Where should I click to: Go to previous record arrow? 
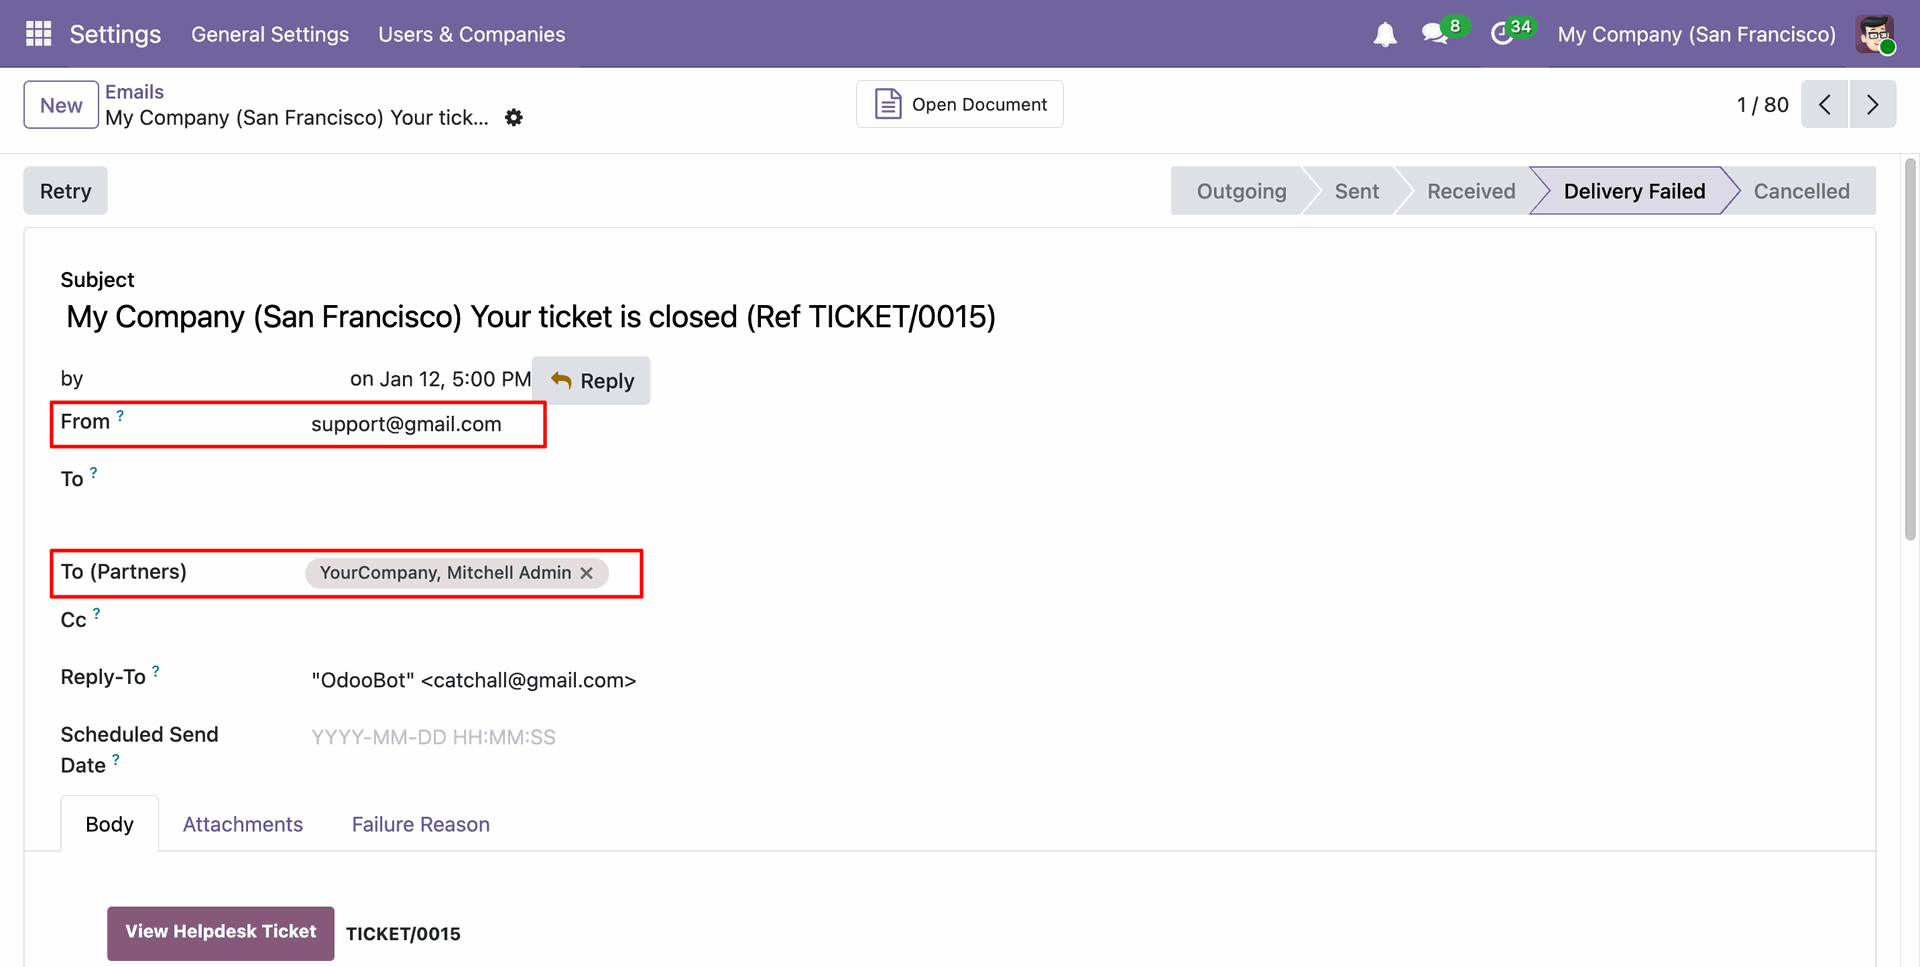click(x=1825, y=105)
